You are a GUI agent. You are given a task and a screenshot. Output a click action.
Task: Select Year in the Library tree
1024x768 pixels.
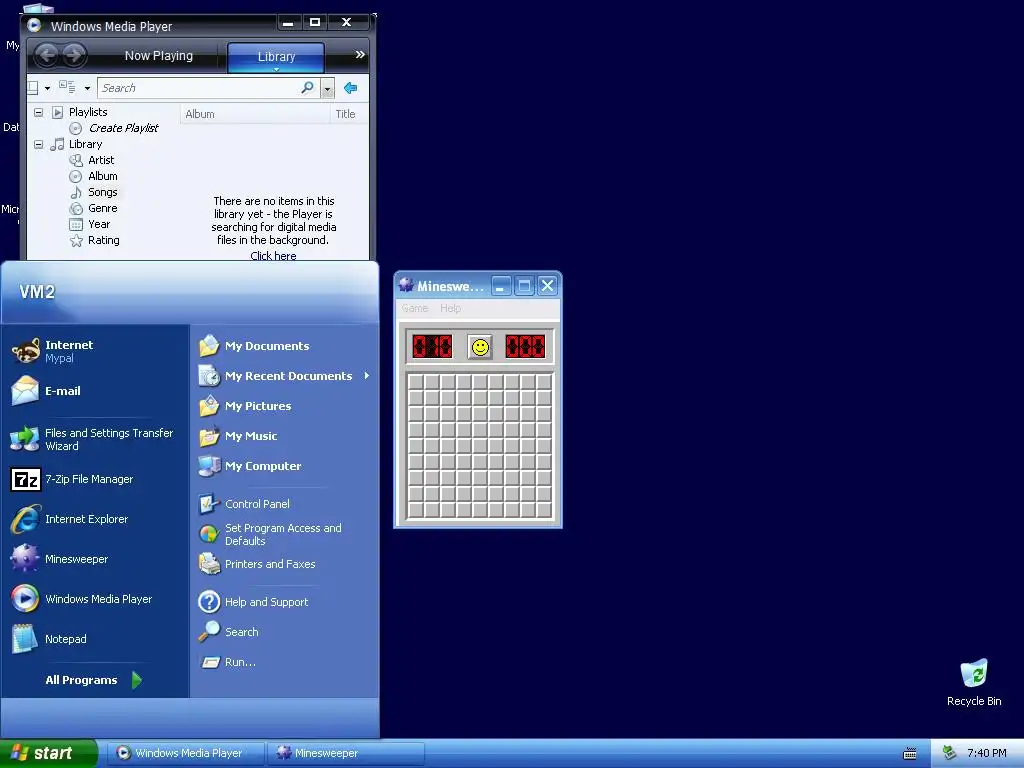[99, 224]
